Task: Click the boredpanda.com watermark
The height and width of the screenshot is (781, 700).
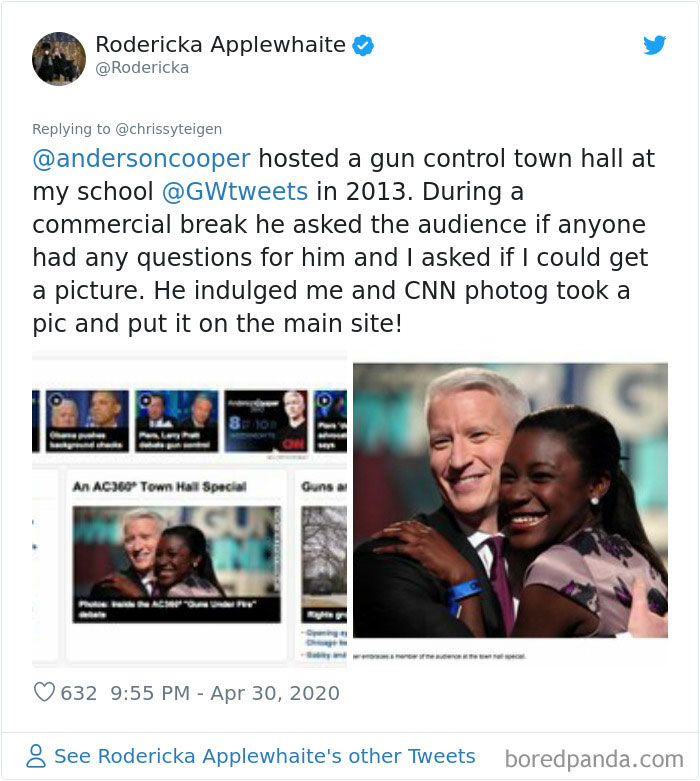Action: (x=594, y=760)
